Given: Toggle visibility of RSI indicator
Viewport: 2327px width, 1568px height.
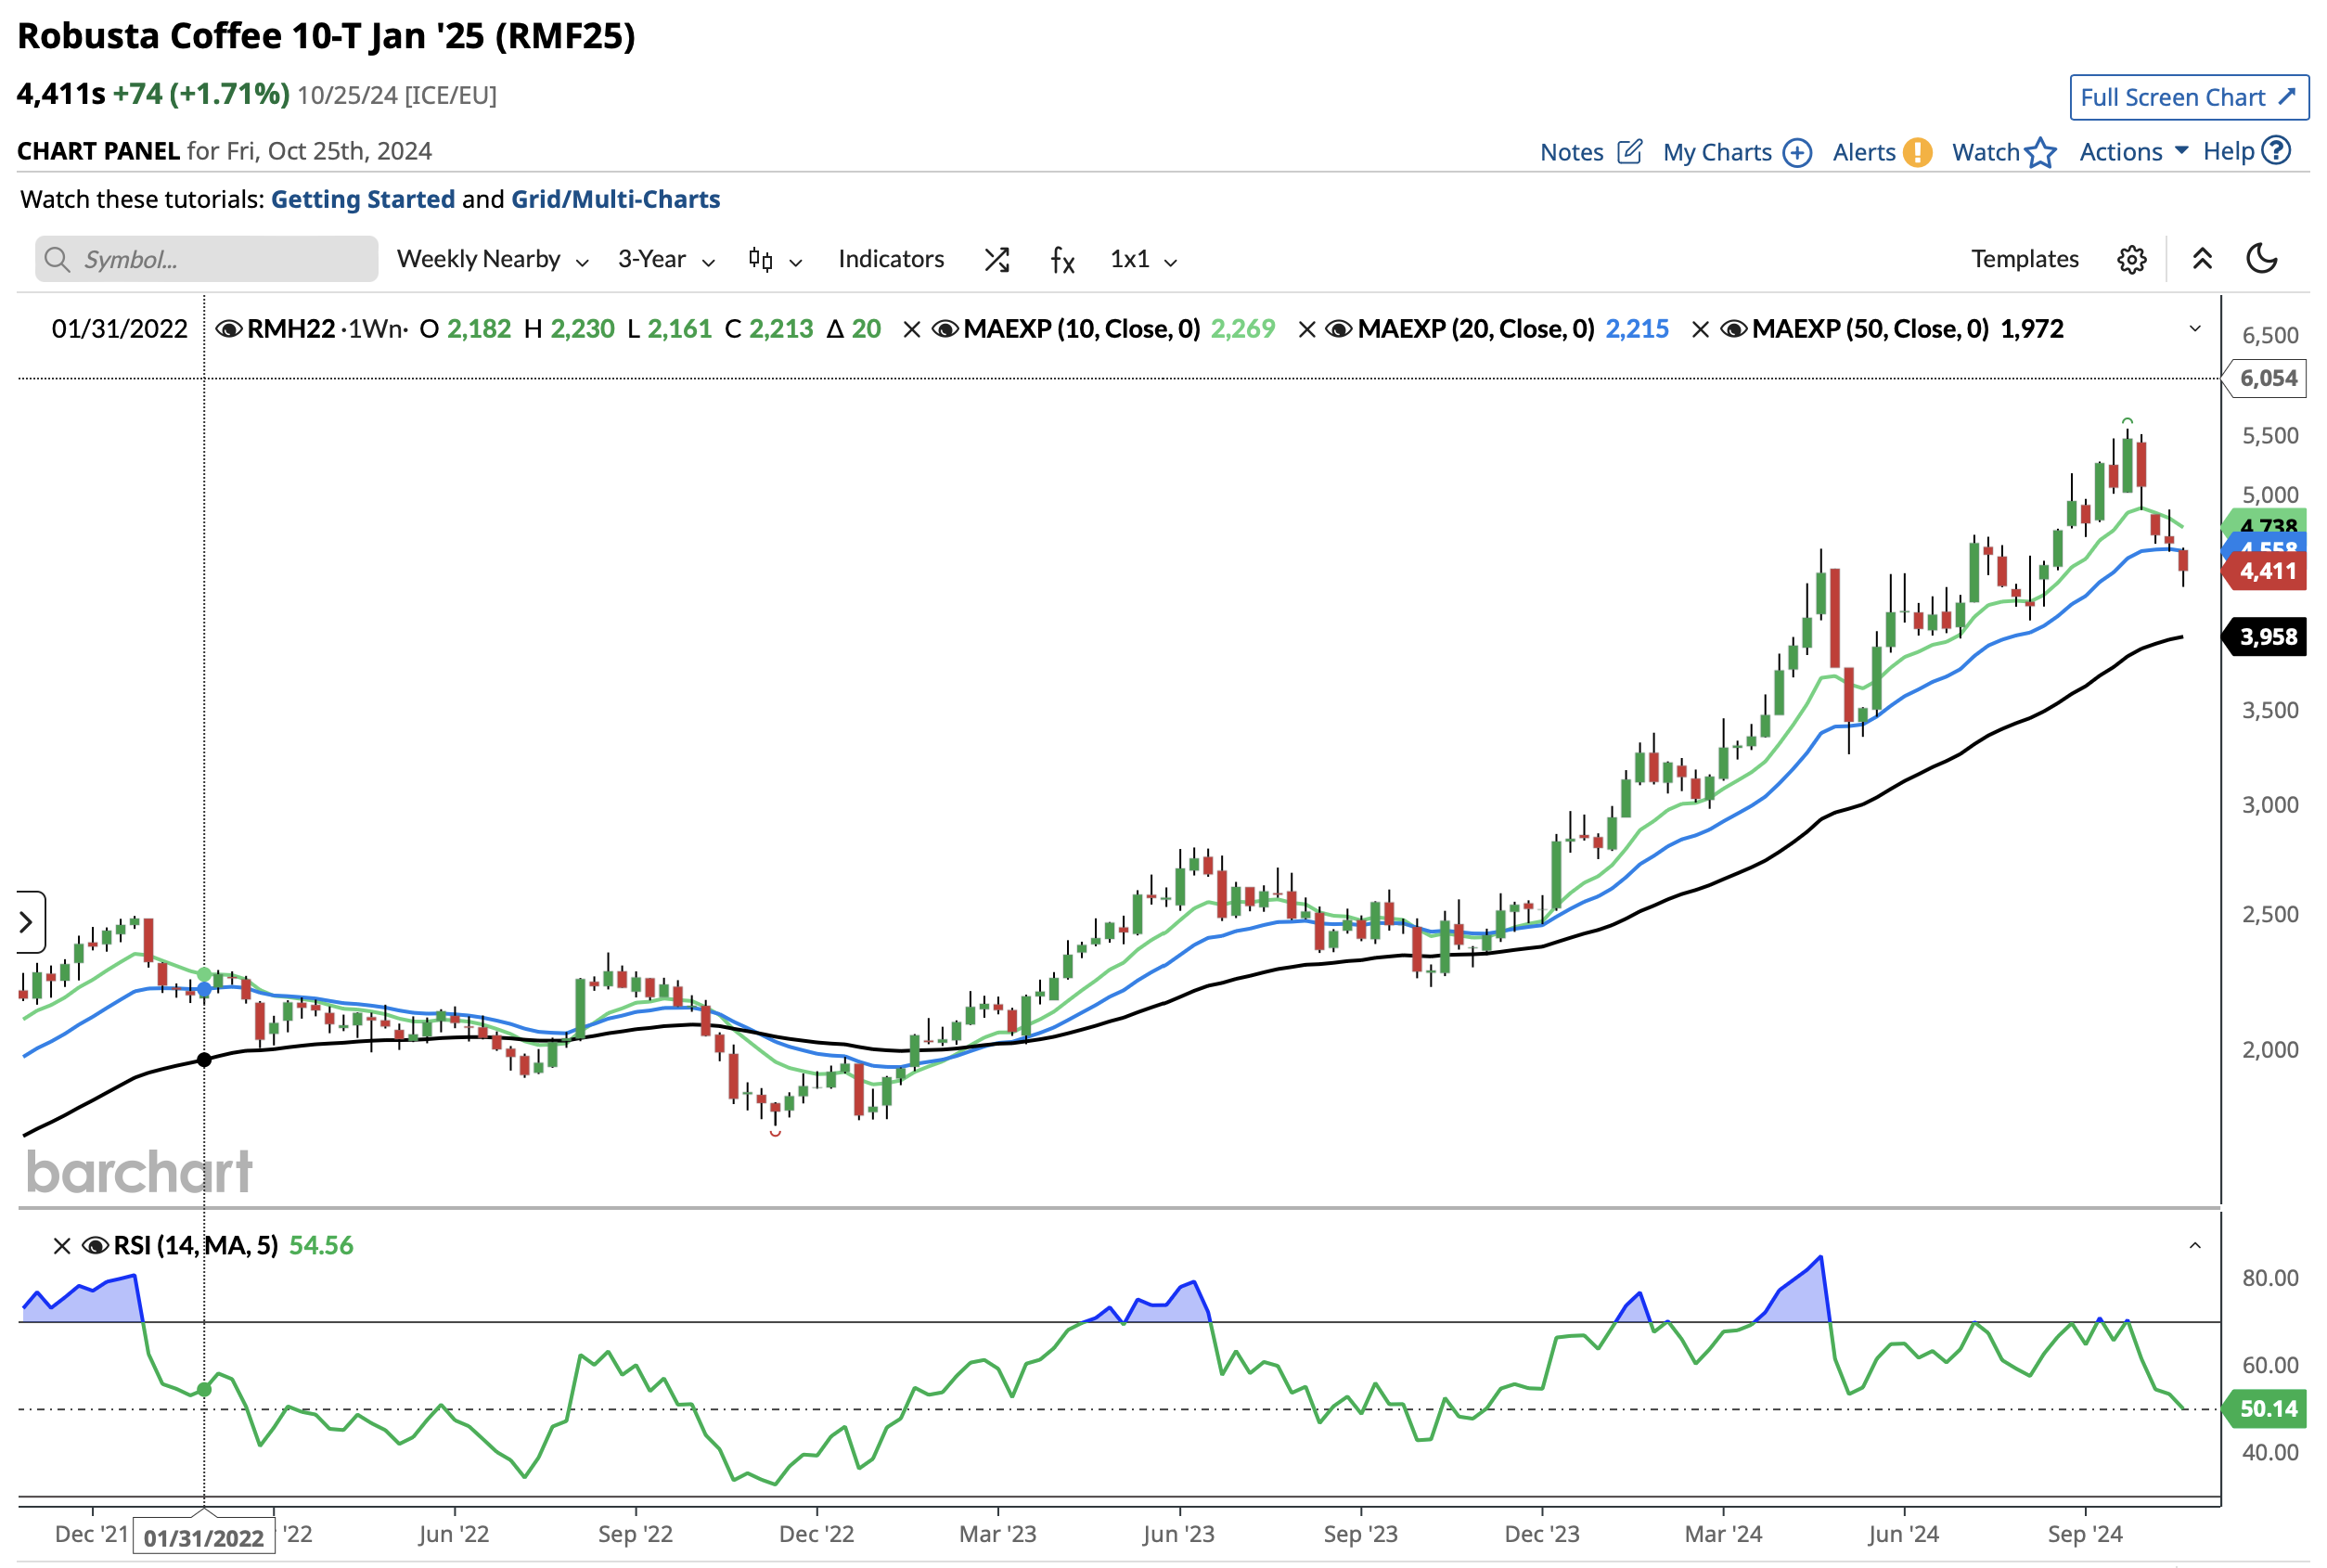Looking at the screenshot, I should pyautogui.click(x=95, y=1246).
